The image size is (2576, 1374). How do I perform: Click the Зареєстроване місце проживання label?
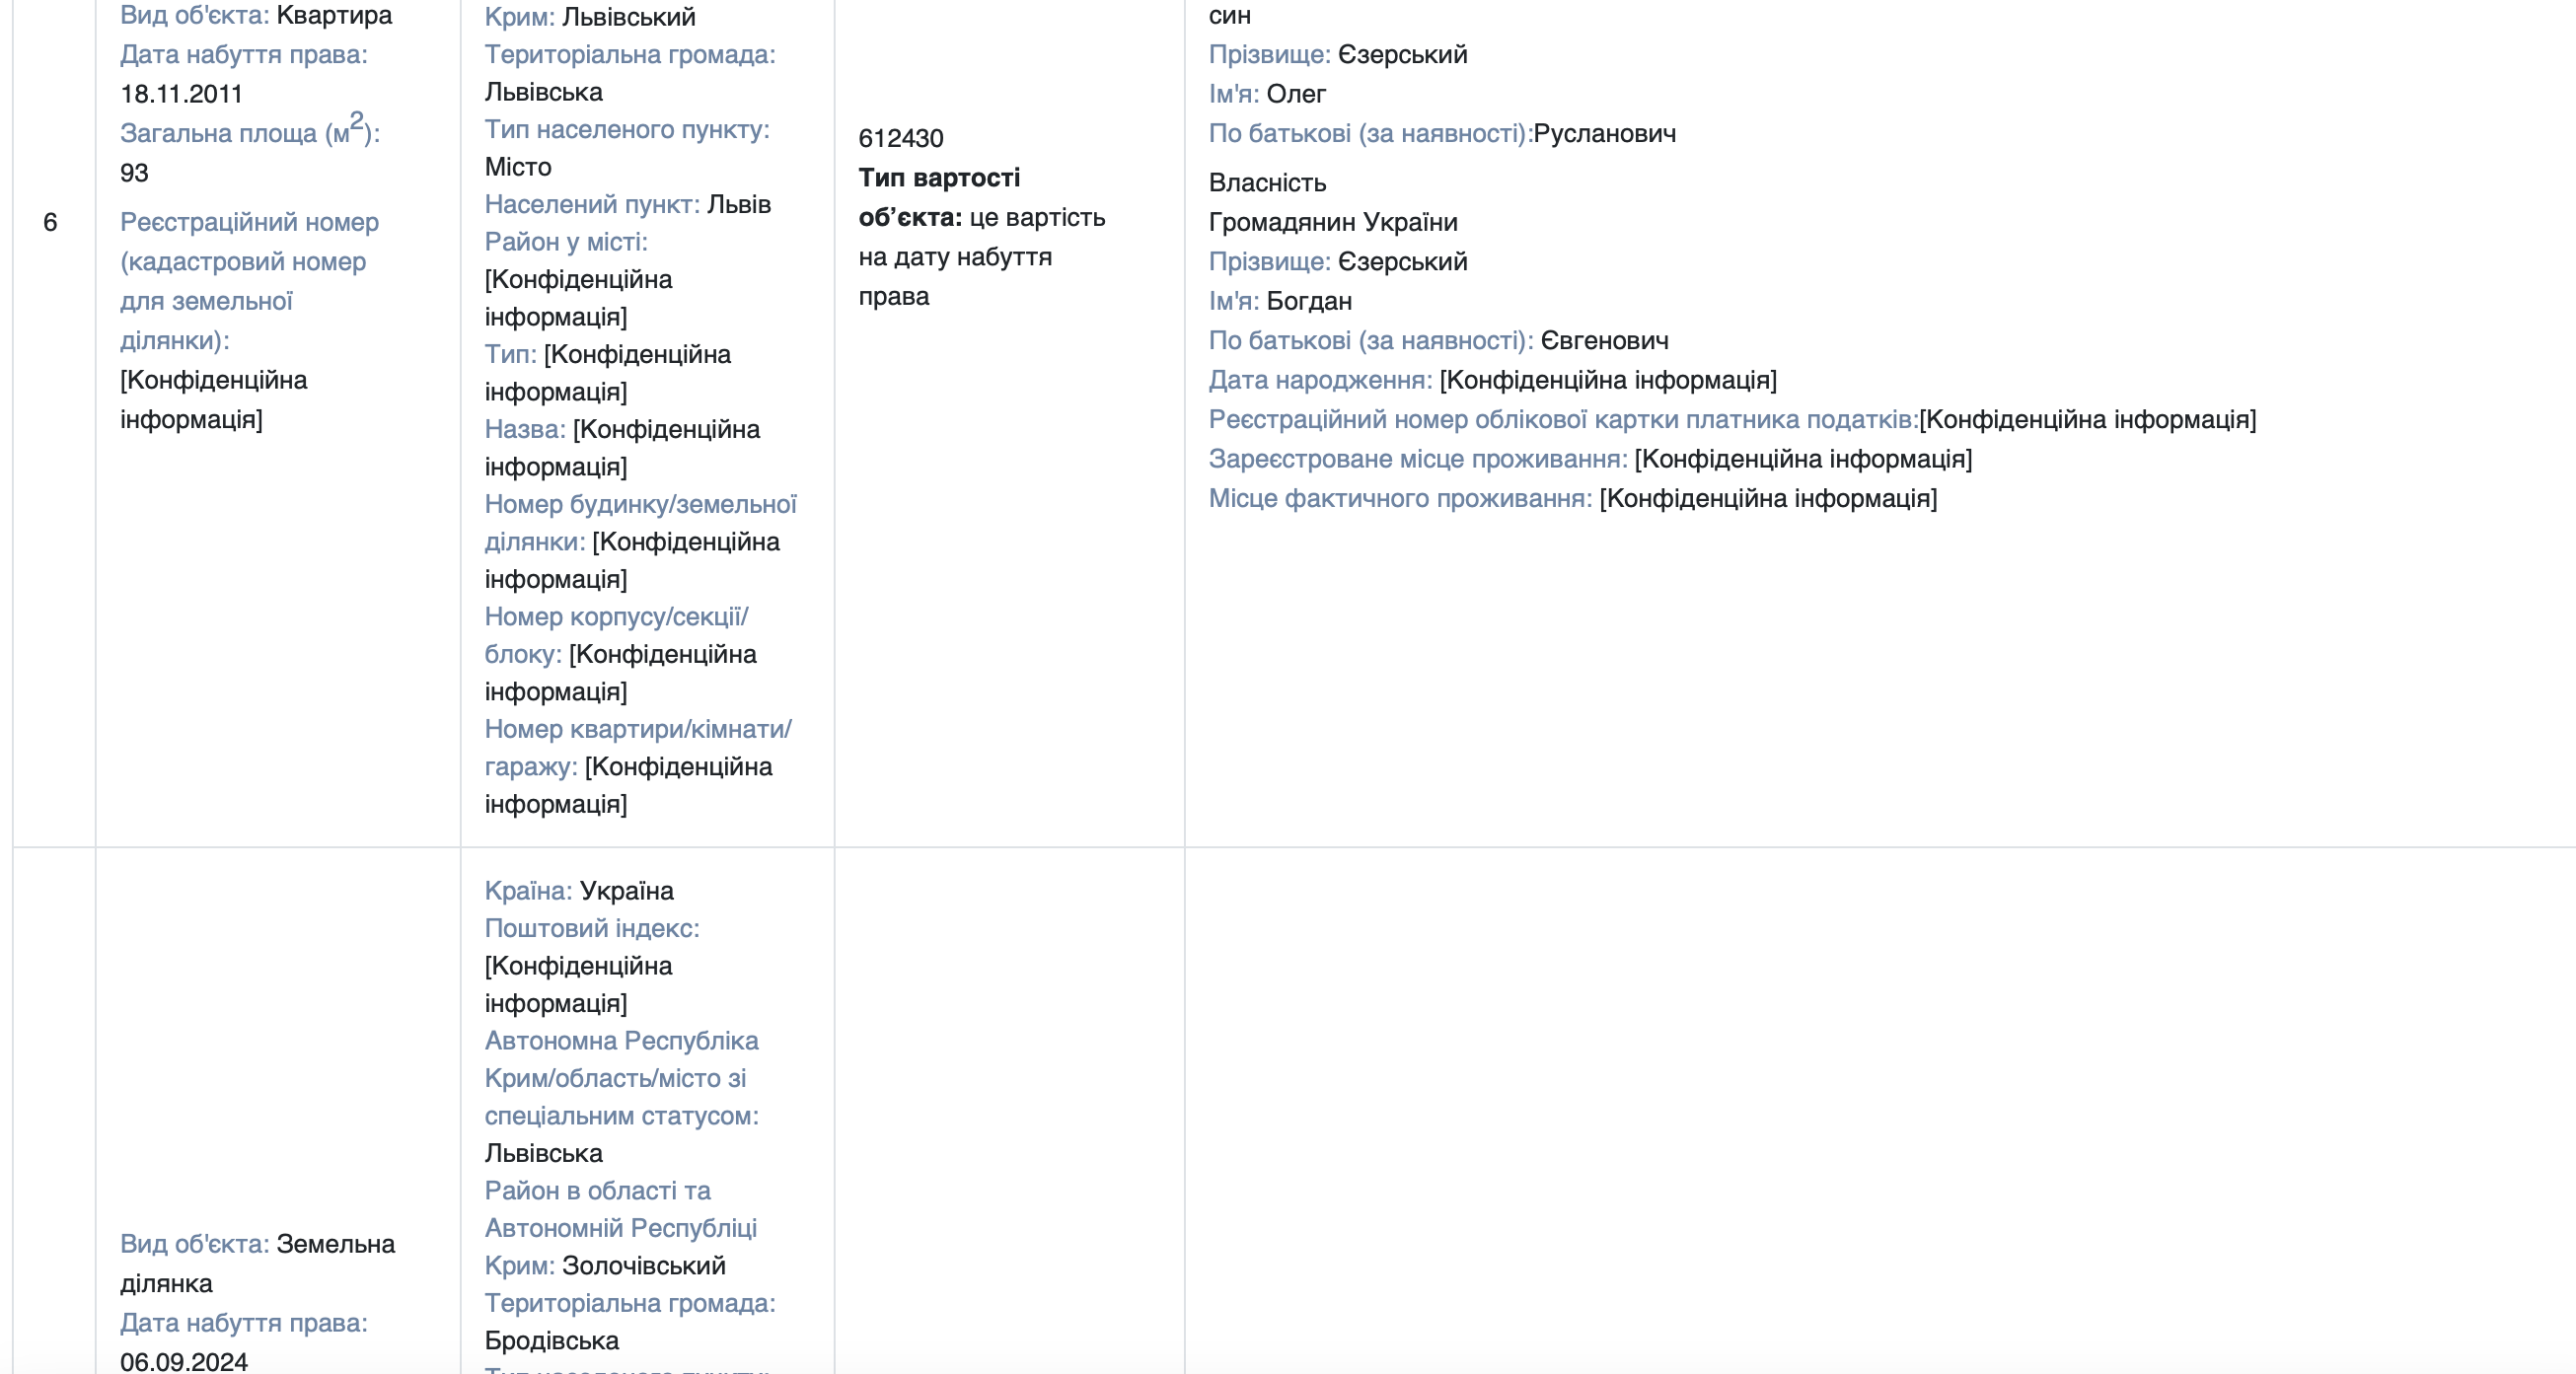click(x=1418, y=459)
